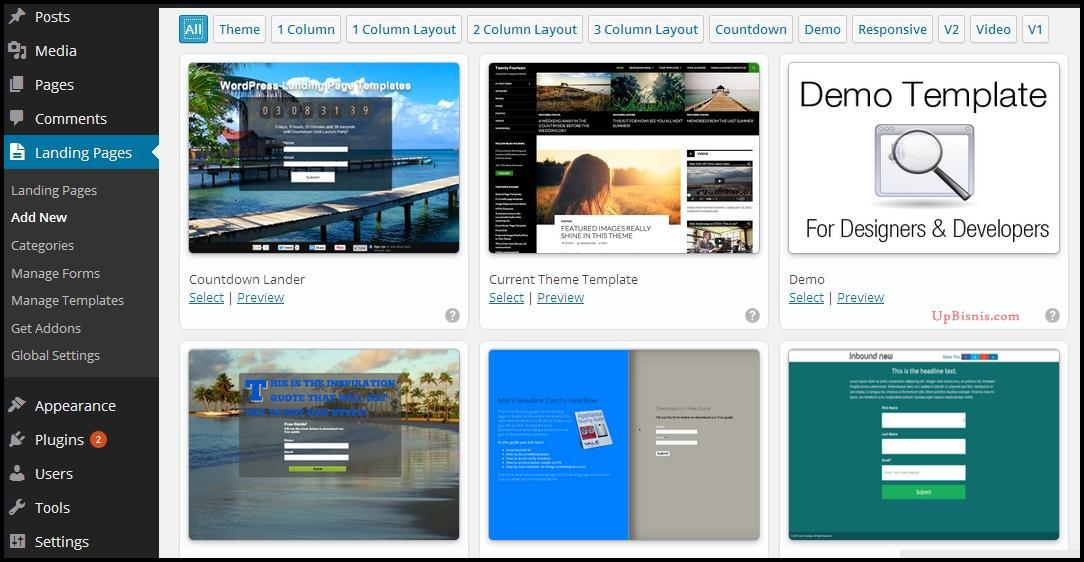This screenshot has width=1084, height=562.
Task: Click Add New submenu item
Action: click(39, 217)
